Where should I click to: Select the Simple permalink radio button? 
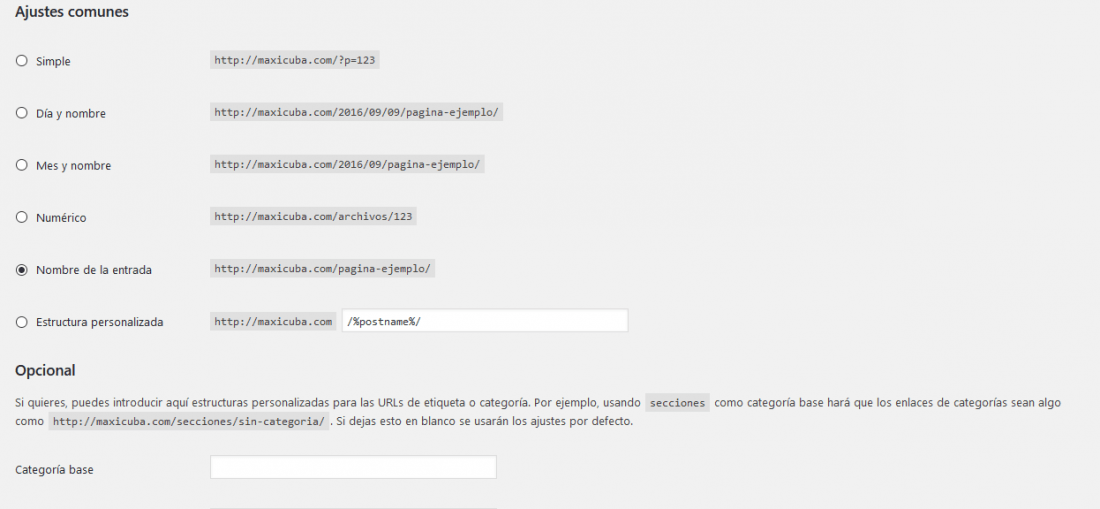click(21, 61)
